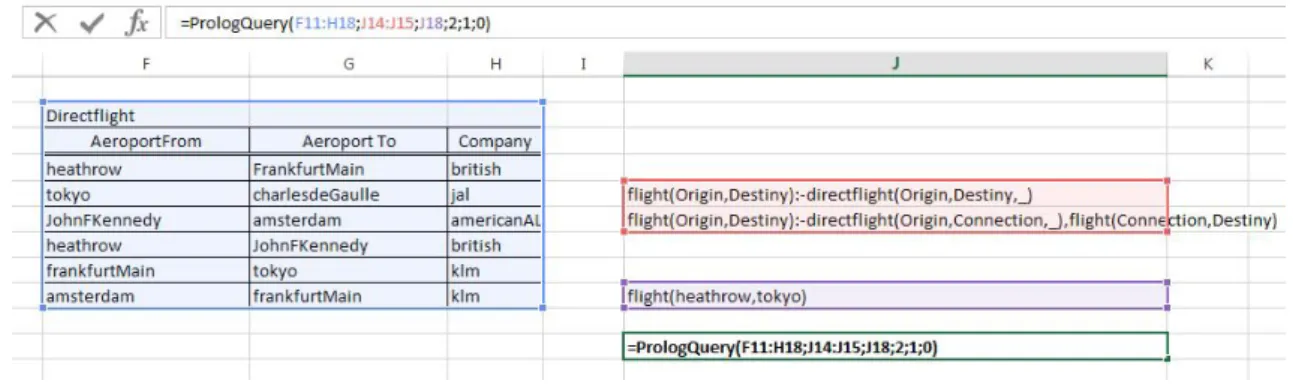Viewport: 1293px width, 384px height.
Task: Select column I header
Action: (x=583, y=63)
